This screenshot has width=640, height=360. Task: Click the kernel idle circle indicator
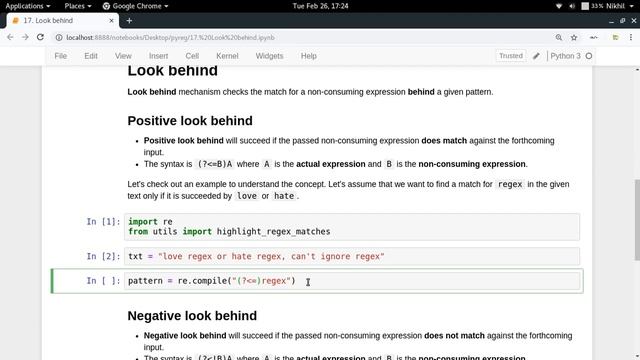coord(589,56)
